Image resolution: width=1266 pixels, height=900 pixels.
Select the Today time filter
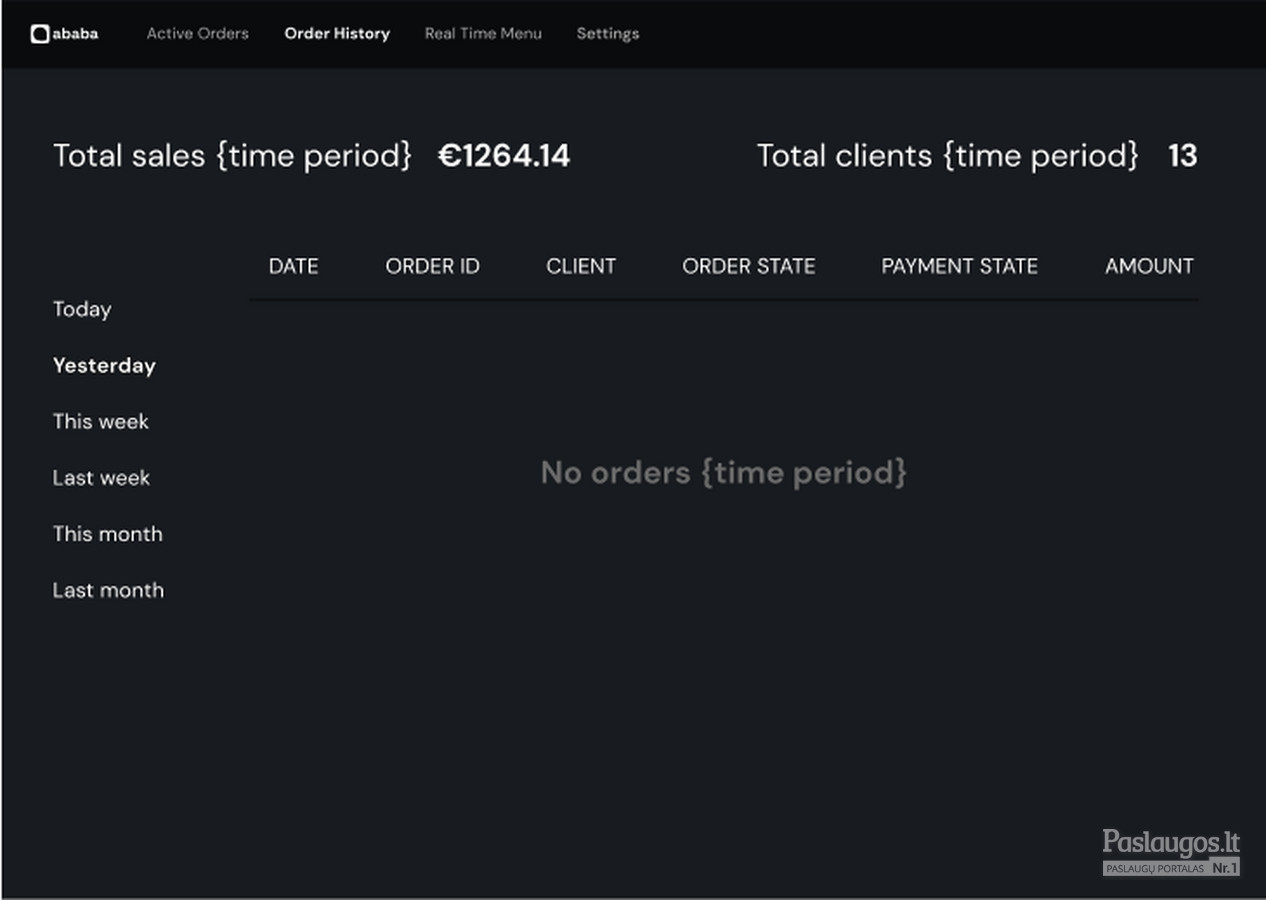point(82,310)
